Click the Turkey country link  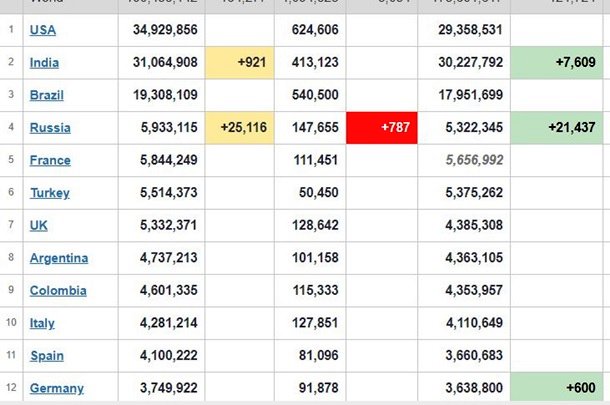[50, 193]
